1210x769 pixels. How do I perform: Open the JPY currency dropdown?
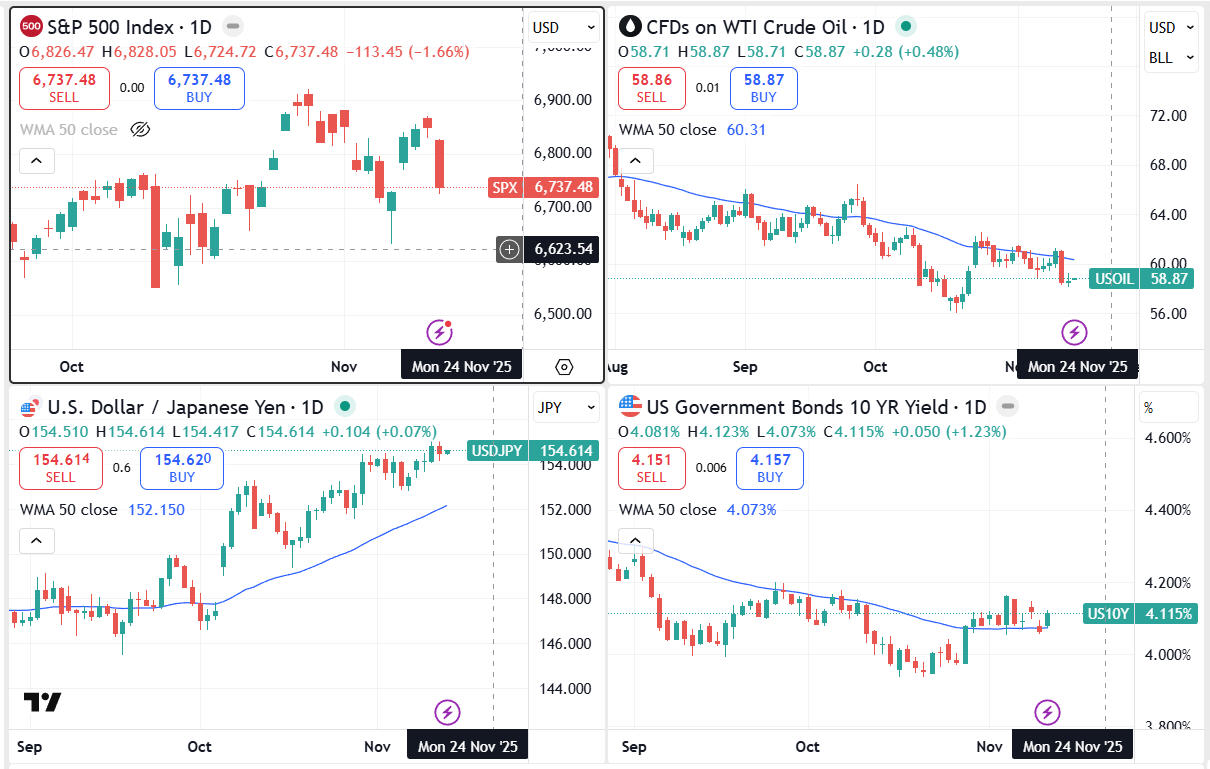(564, 407)
